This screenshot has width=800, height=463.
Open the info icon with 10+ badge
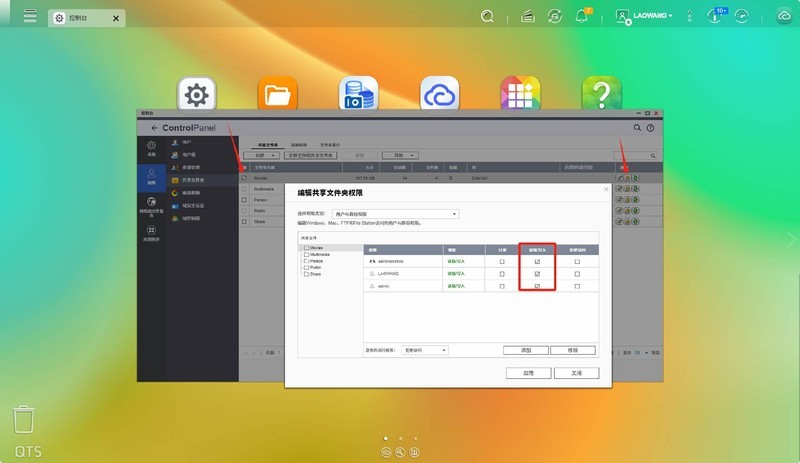(716, 15)
